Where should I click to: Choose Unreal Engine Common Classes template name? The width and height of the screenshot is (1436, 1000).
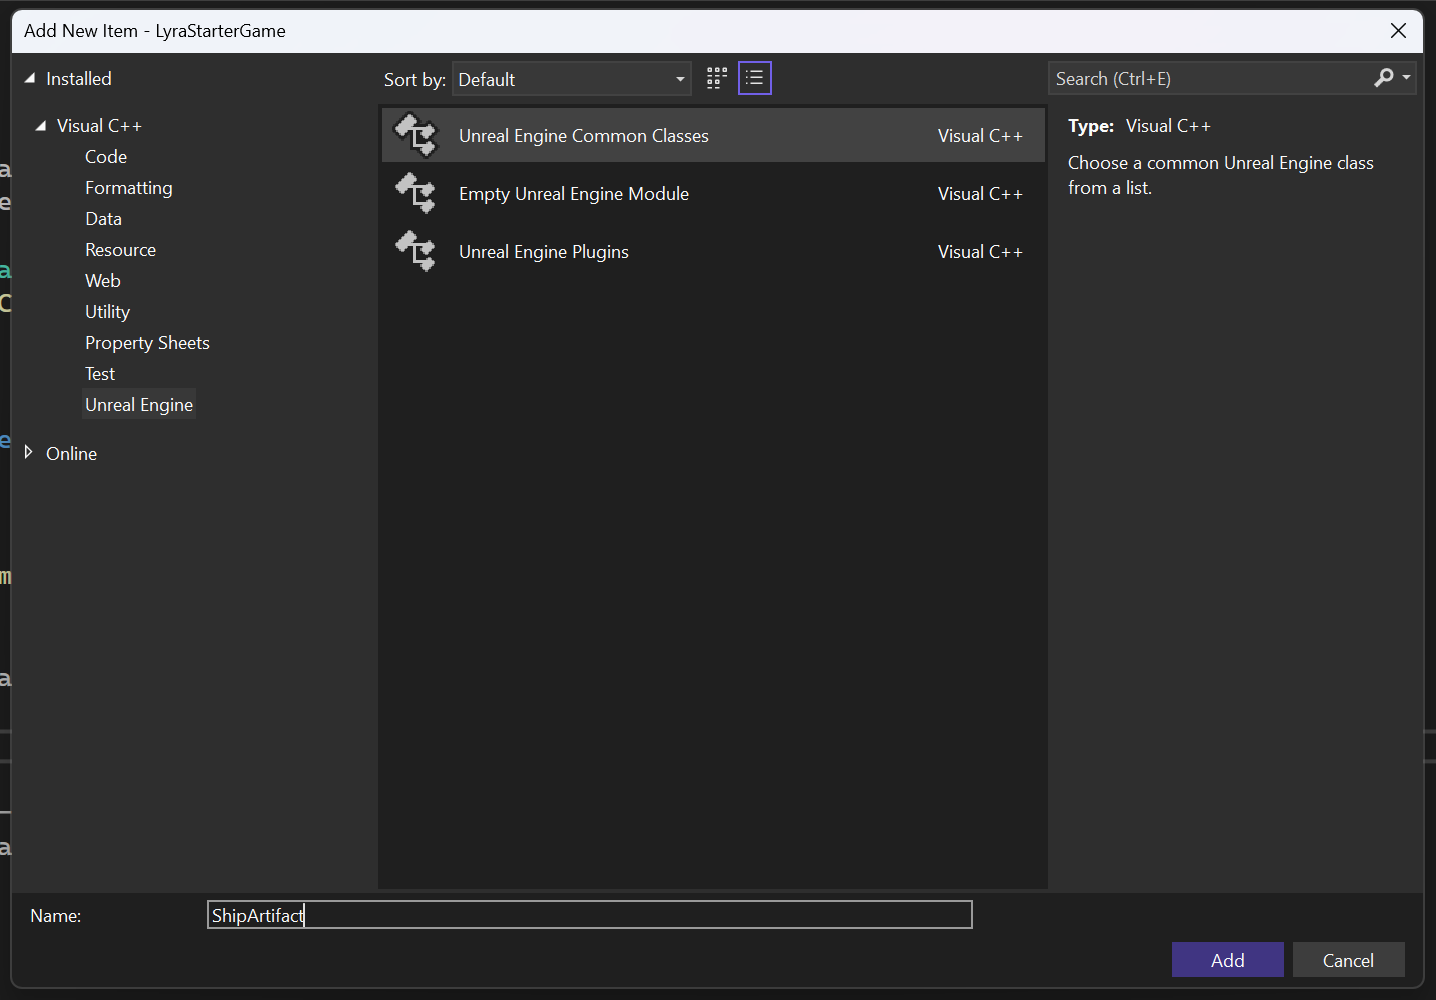pos(584,136)
